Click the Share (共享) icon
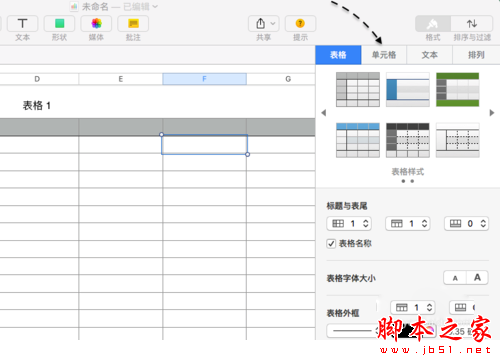The width and height of the screenshot is (503, 361). [260, 24]
